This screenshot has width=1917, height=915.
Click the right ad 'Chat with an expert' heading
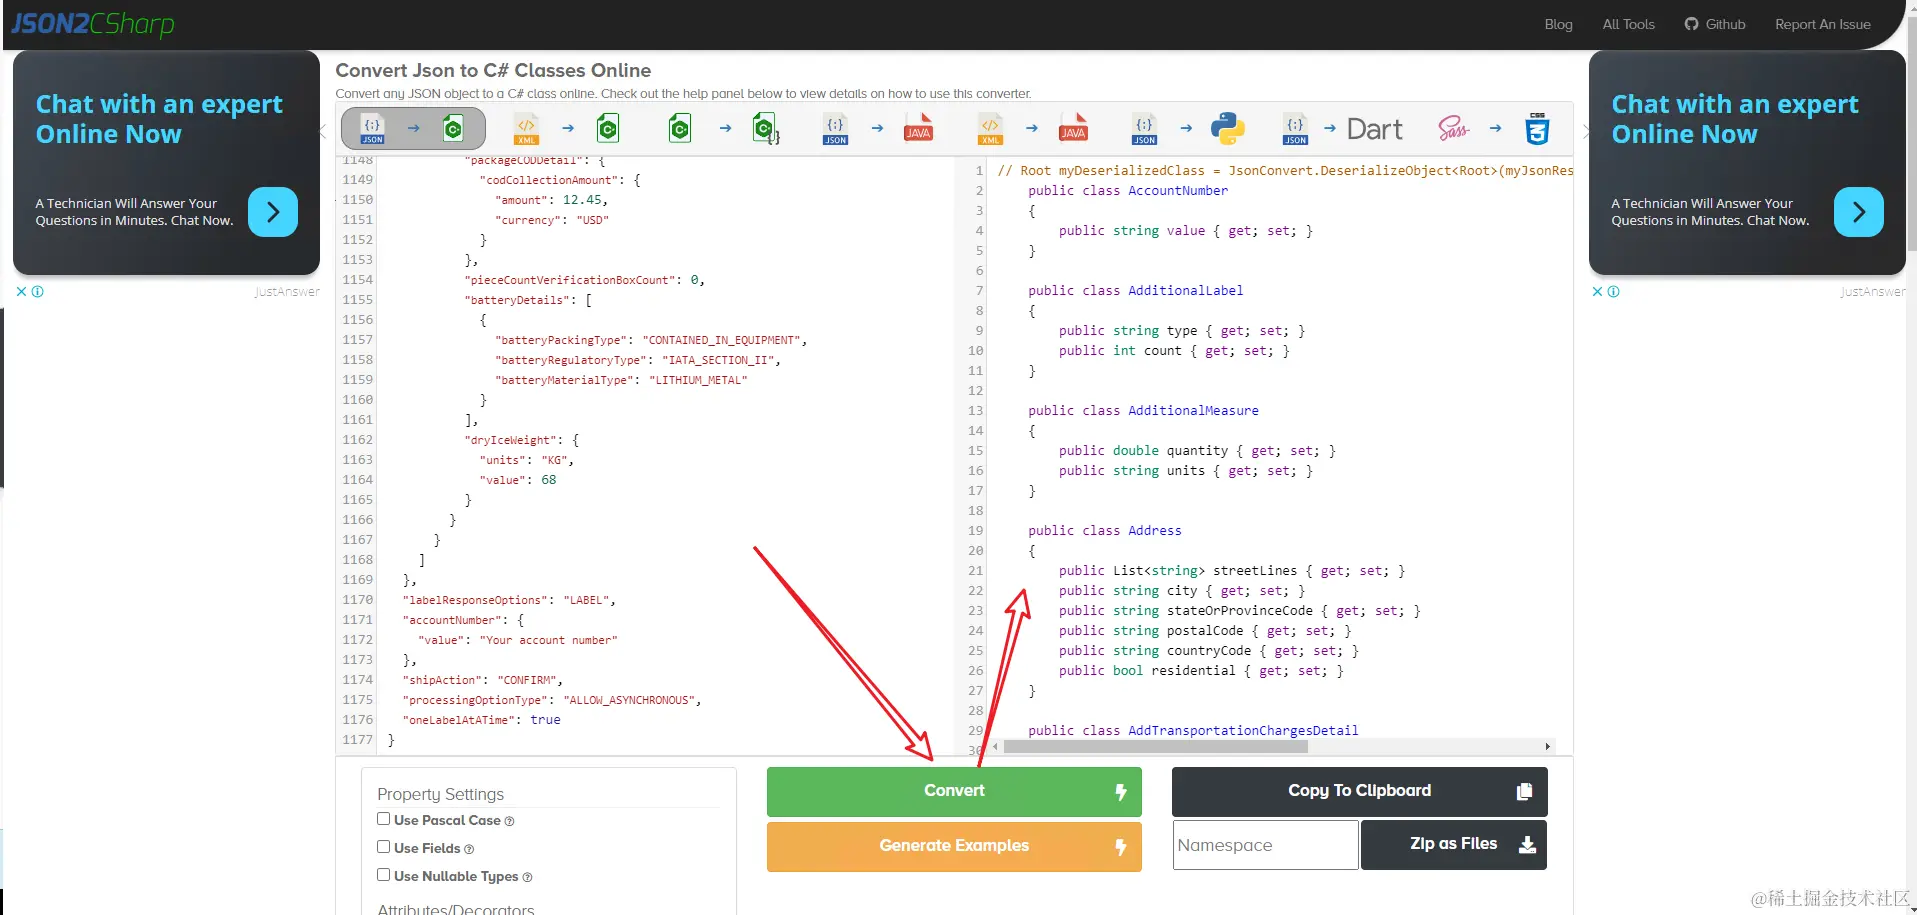click(1735, 119)
